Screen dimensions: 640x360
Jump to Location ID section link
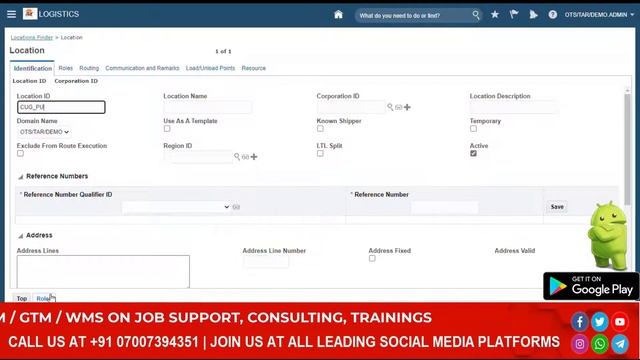[x=29, y=81]
